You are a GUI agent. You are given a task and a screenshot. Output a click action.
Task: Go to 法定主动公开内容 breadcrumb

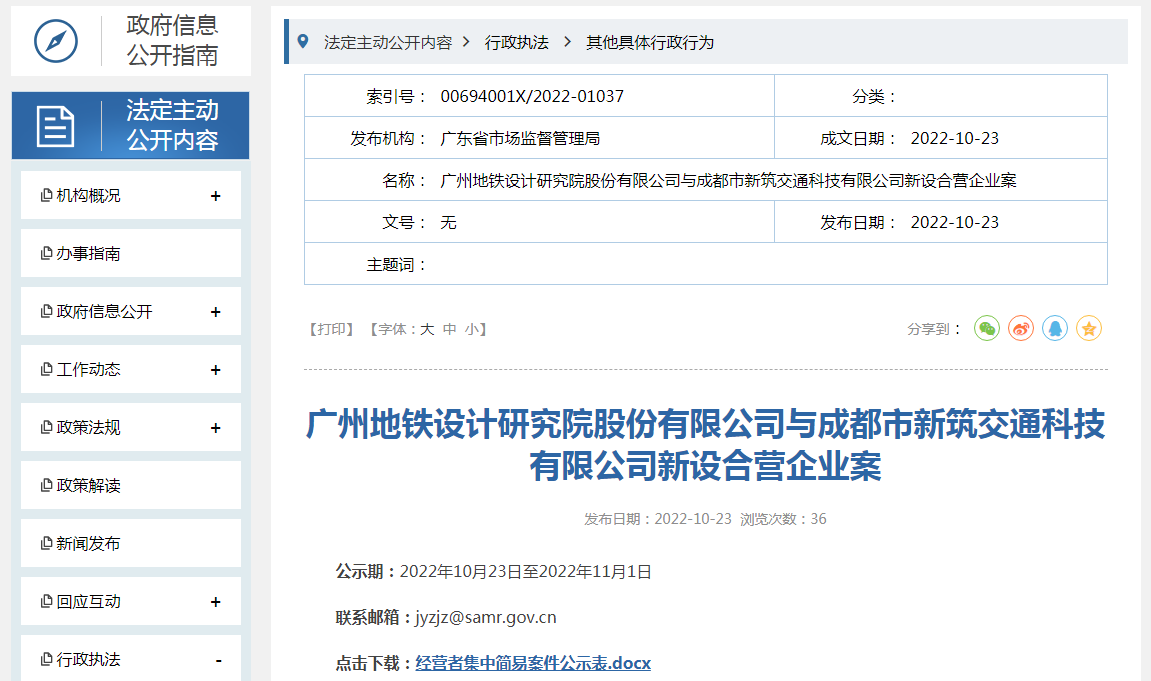388,43
